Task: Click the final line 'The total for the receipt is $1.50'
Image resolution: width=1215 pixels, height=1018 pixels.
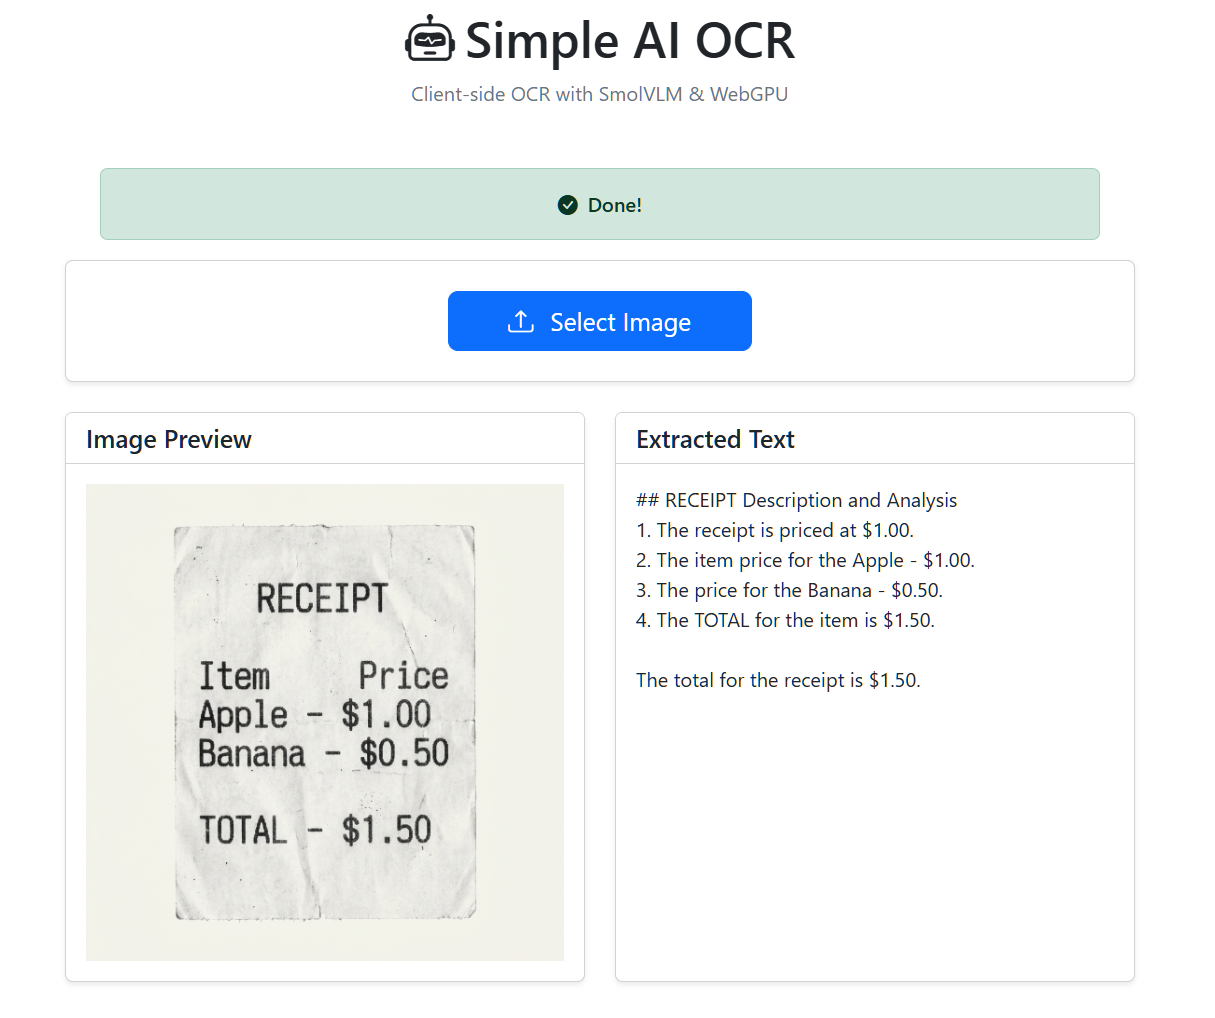Action: click(x=778, y=680)
